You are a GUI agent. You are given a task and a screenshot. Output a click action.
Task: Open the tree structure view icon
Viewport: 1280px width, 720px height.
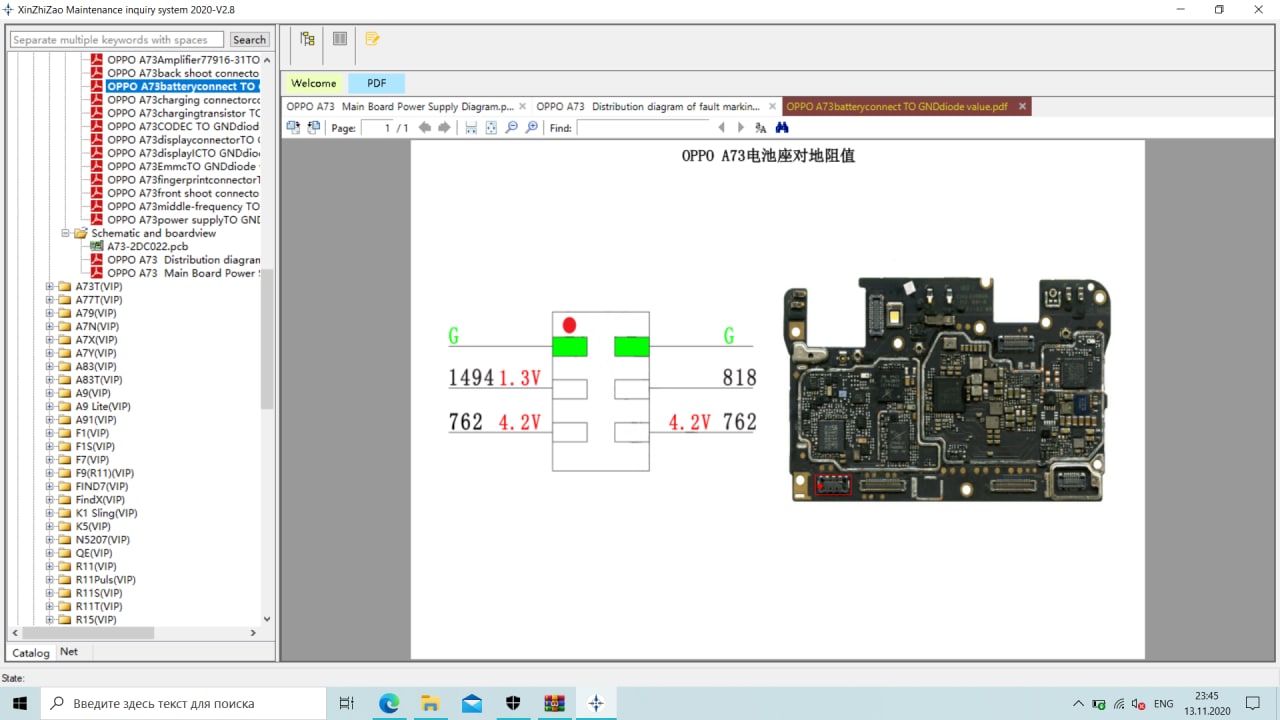point(307,39)
